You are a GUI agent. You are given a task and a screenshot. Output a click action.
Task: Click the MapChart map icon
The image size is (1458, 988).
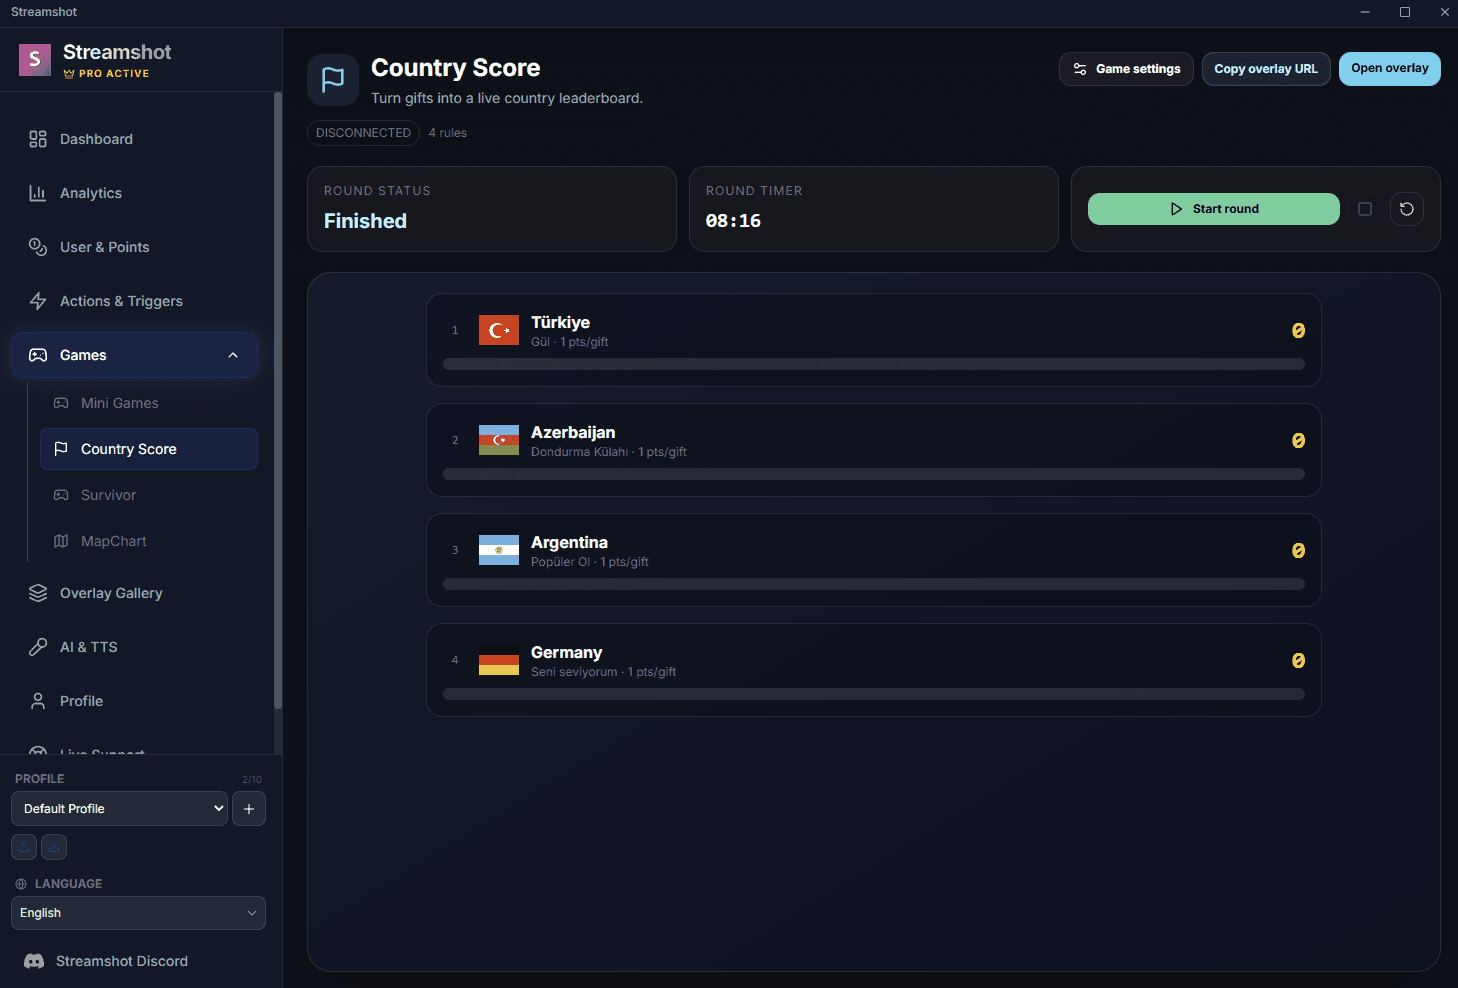pos(61,541)
